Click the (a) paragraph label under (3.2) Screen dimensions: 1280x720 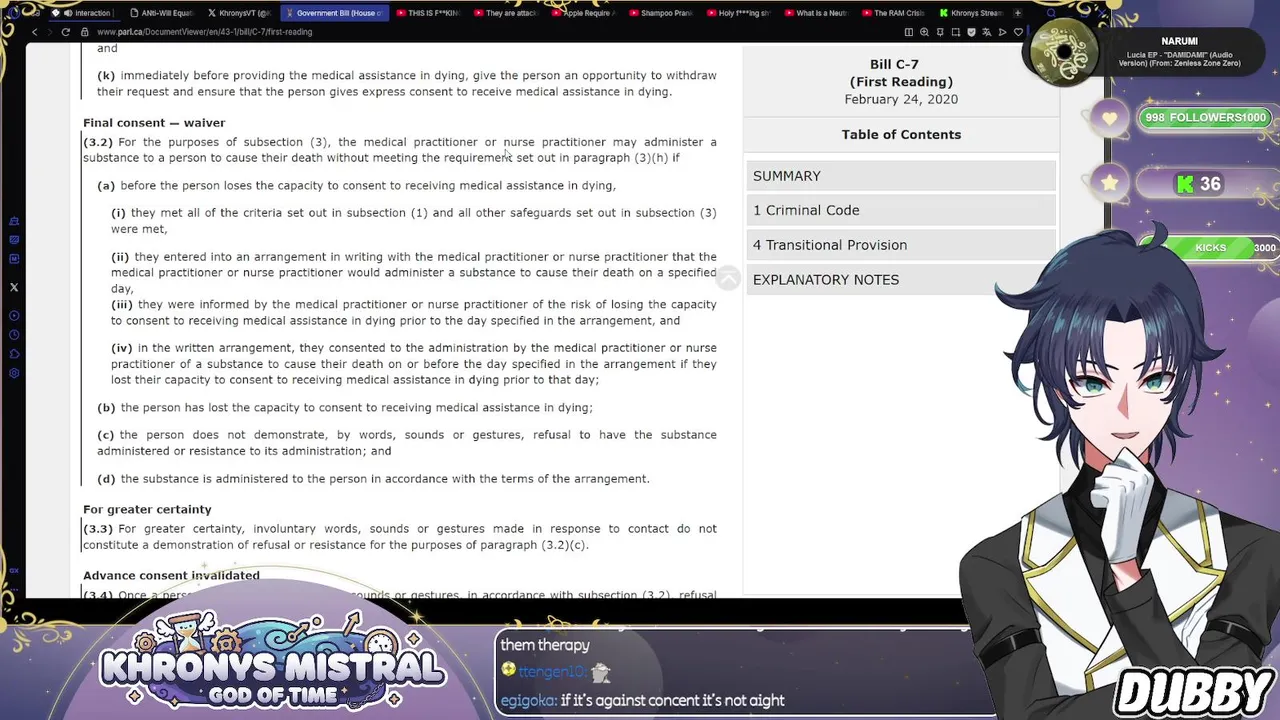[106, 186]
